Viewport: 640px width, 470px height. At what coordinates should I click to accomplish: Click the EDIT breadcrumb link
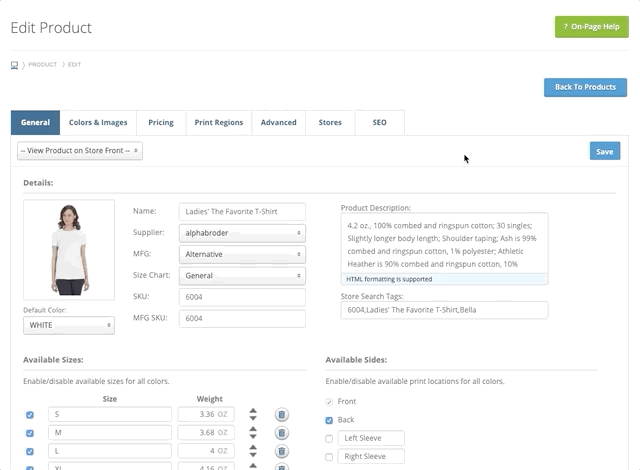[74, 64]
